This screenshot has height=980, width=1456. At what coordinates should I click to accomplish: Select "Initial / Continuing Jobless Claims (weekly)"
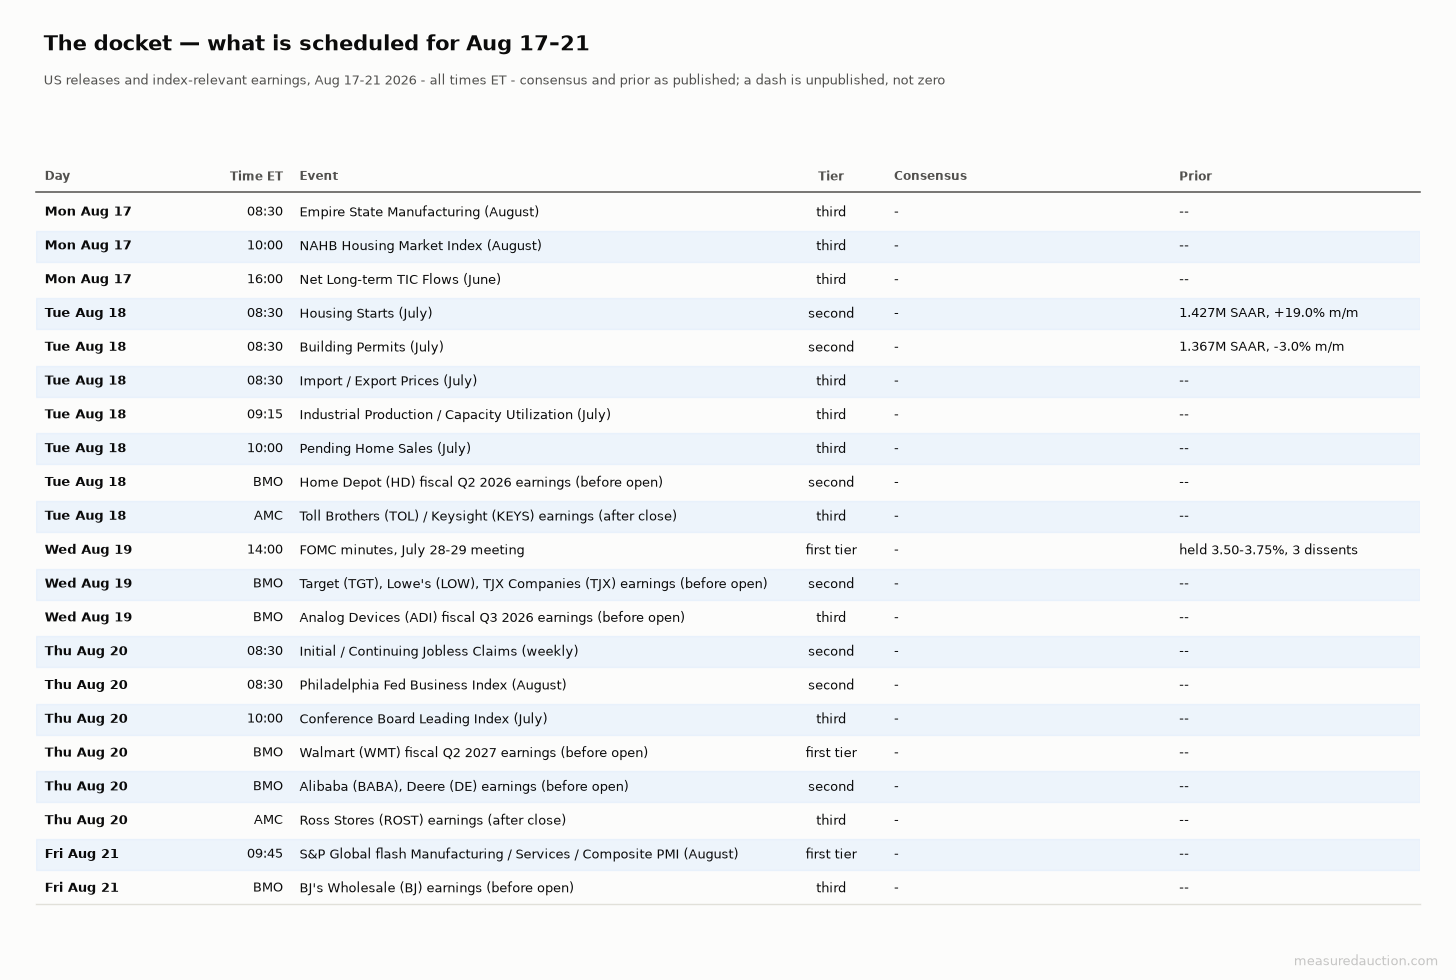coord(439,651)
